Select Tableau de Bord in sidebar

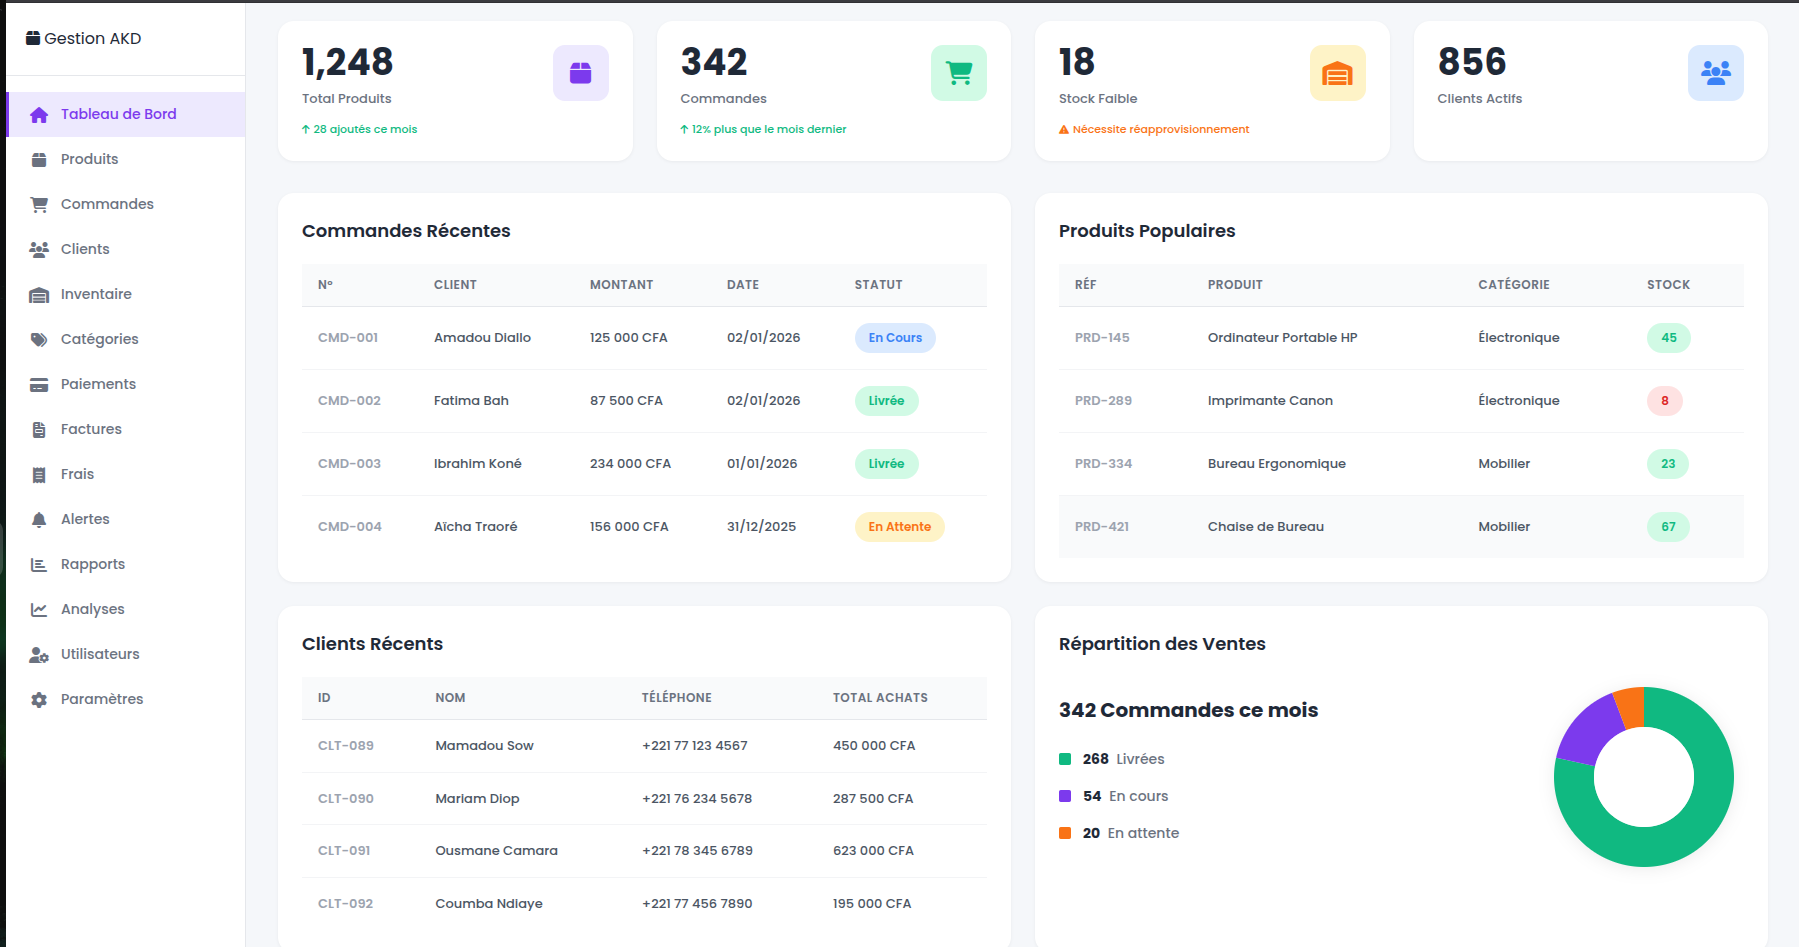click(118, 114)
